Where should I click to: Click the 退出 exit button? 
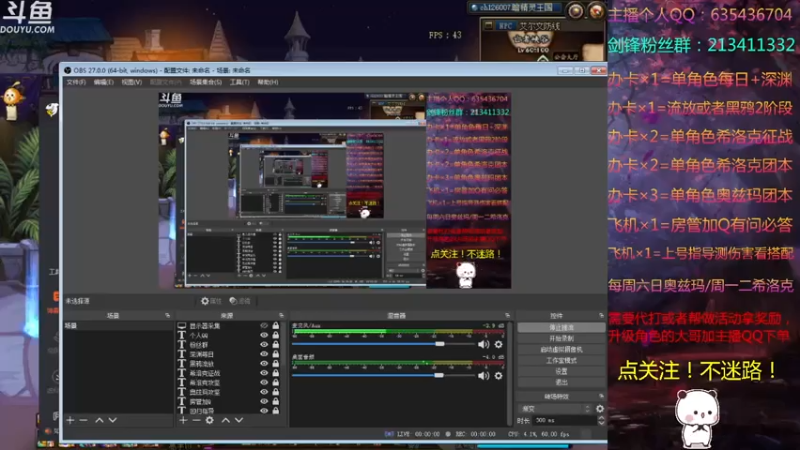561,382
